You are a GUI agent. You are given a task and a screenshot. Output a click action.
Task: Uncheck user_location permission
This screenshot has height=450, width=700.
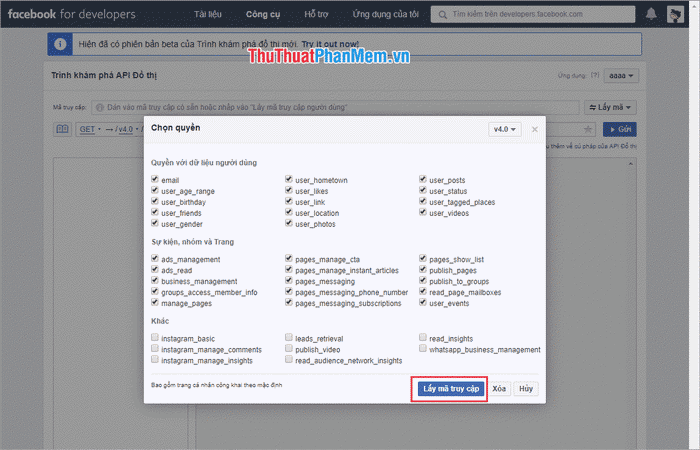coord(289,212)
